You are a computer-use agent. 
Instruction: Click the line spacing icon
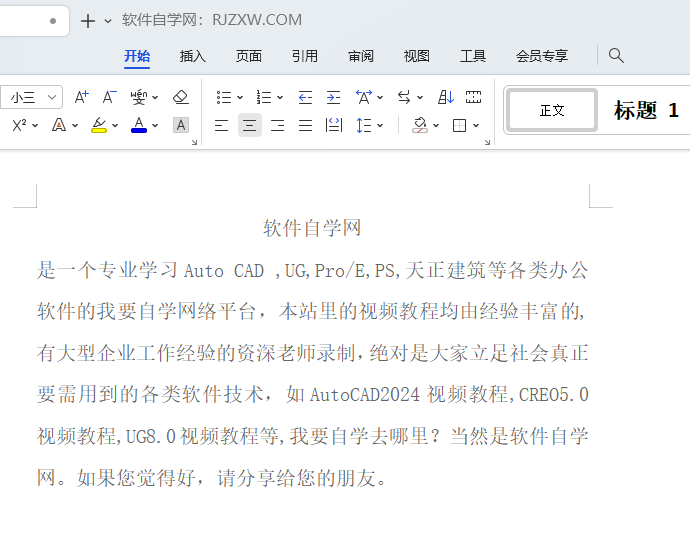[x=364, y=126]
